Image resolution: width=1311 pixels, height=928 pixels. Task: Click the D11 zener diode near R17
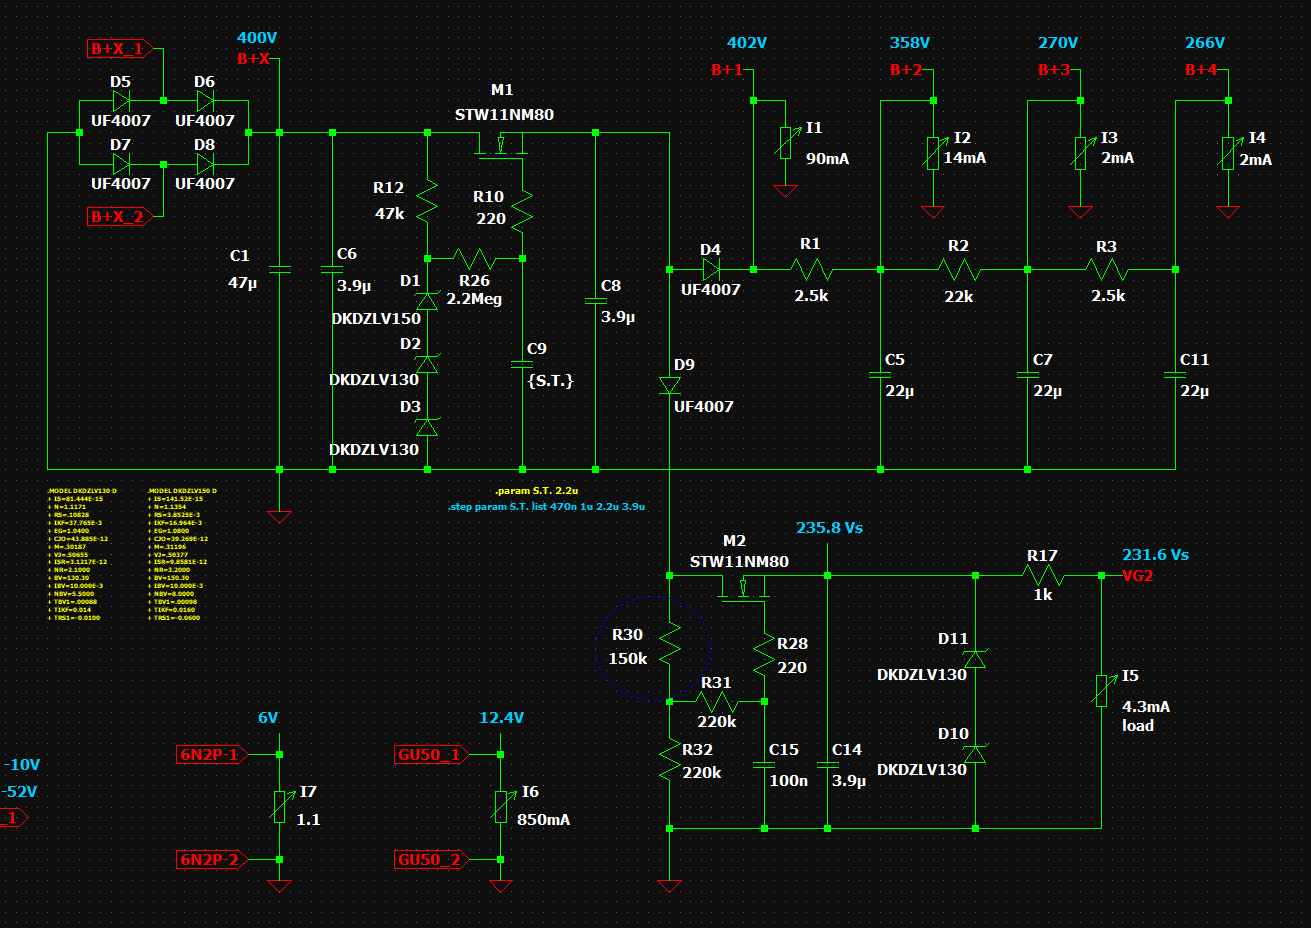pyautogui.click(x=975, y=659)
